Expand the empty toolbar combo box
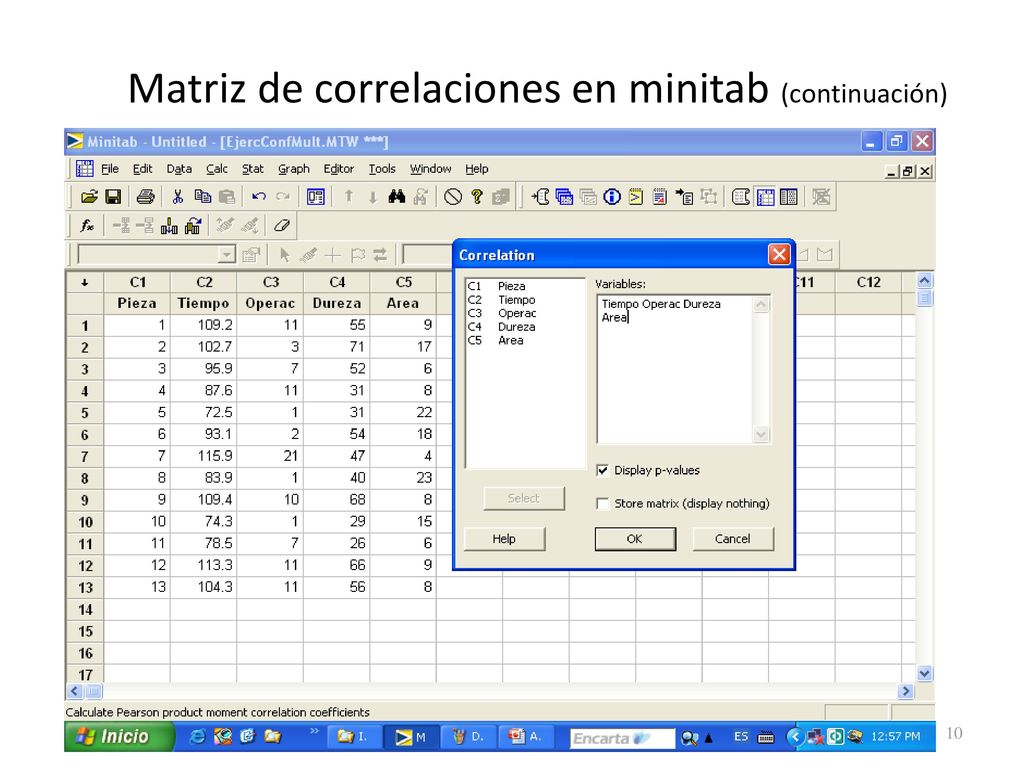Screen dimensions: 1024x768 coord(227,254)
